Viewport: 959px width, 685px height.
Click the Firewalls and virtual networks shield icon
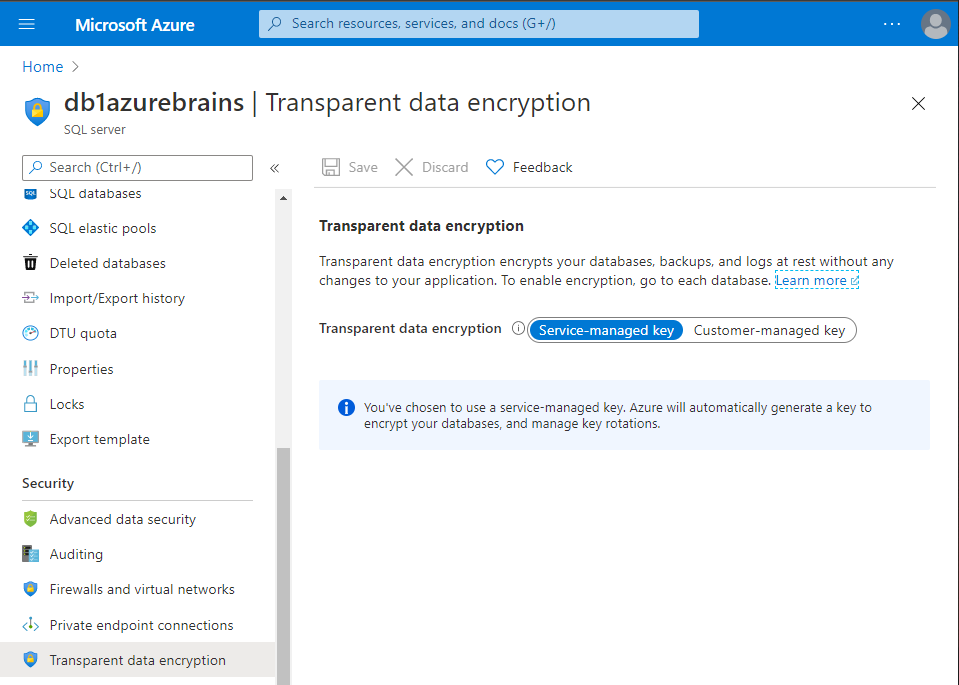pos(31,588)
